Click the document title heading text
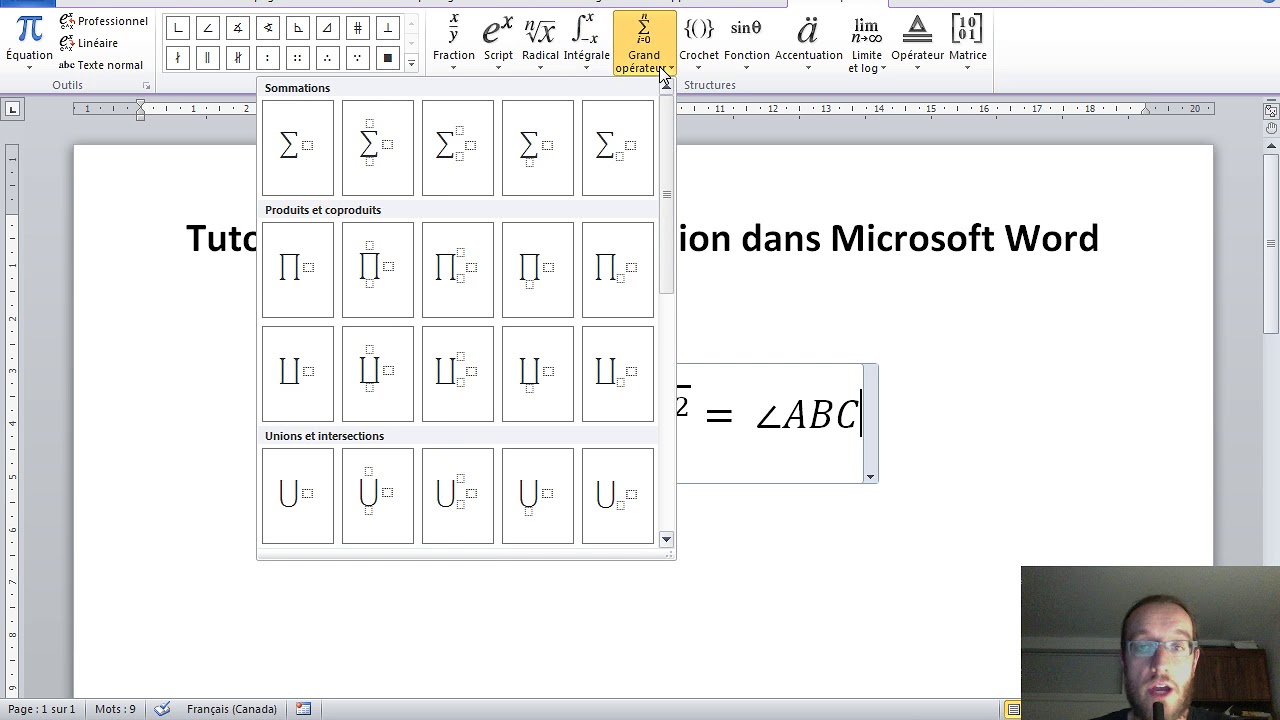This screenshot has width=1280, height=720. tap(642, 238)
